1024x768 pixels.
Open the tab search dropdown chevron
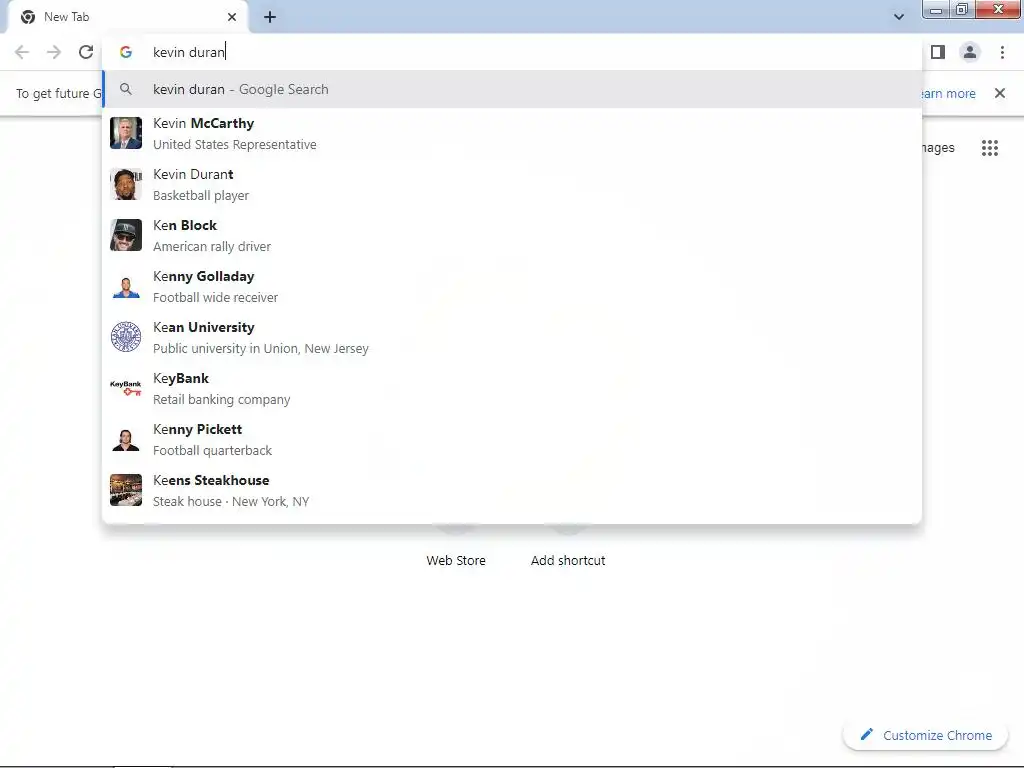[899, 17]
